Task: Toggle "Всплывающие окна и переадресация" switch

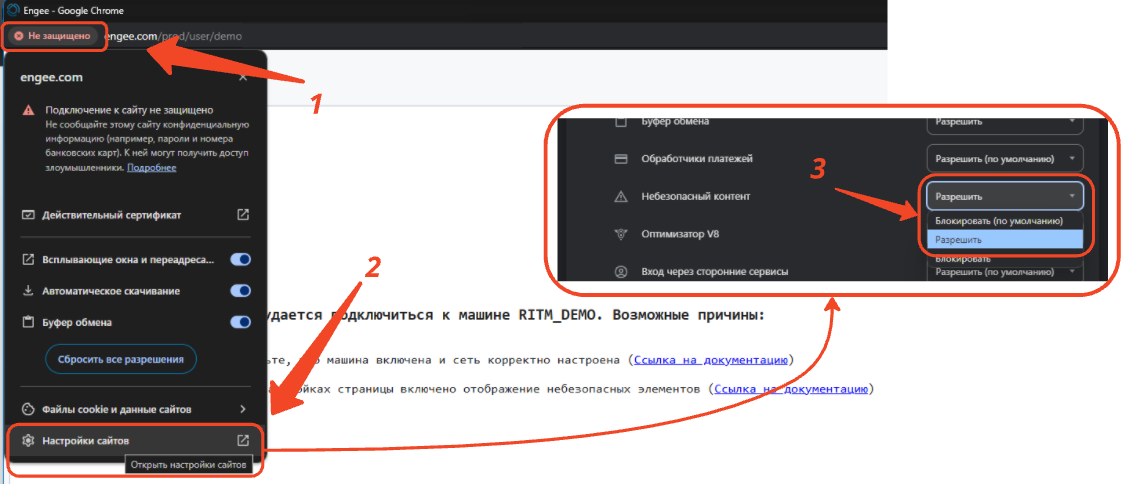Action: (240, 260)
